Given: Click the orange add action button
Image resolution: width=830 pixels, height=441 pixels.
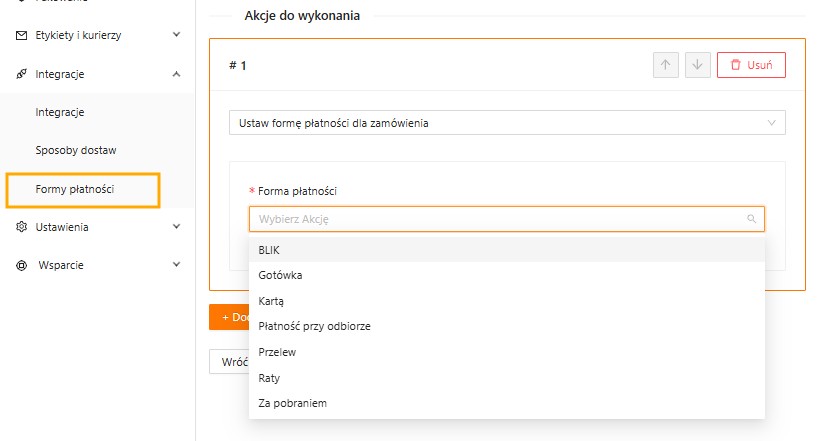Looking at the screenshot, I should click(x=229, y=317).
